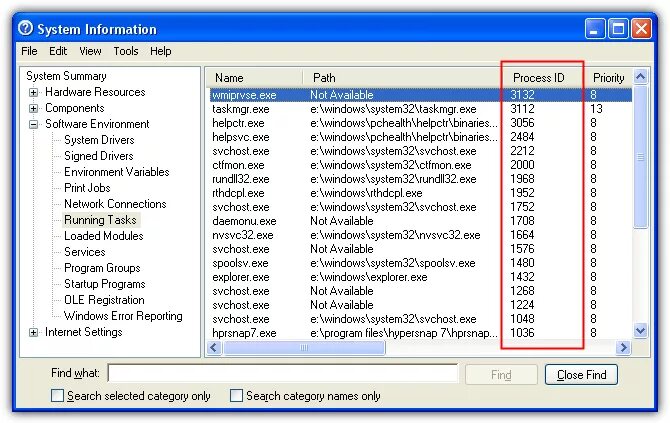
Task: Minimize the System Information window
Action: (595, 29)
